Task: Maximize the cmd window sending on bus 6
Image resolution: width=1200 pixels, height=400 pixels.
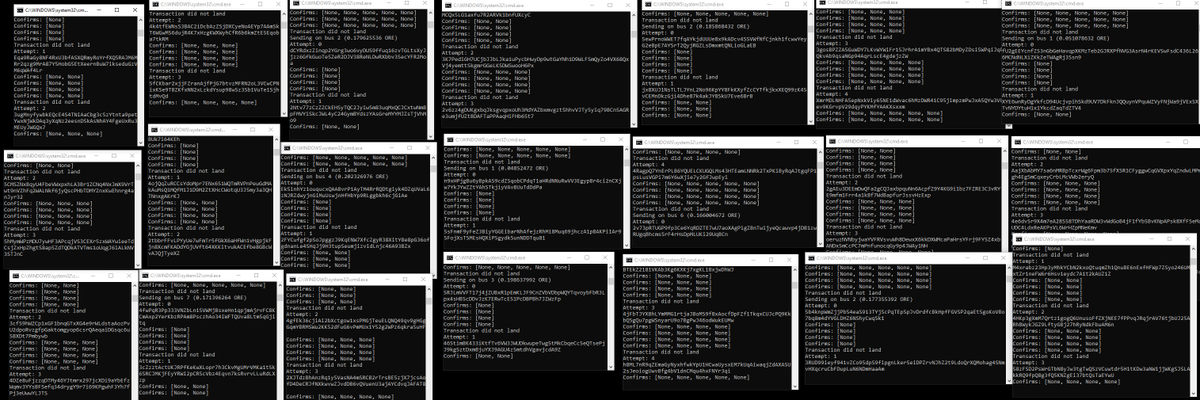Action: click(796, 142)
